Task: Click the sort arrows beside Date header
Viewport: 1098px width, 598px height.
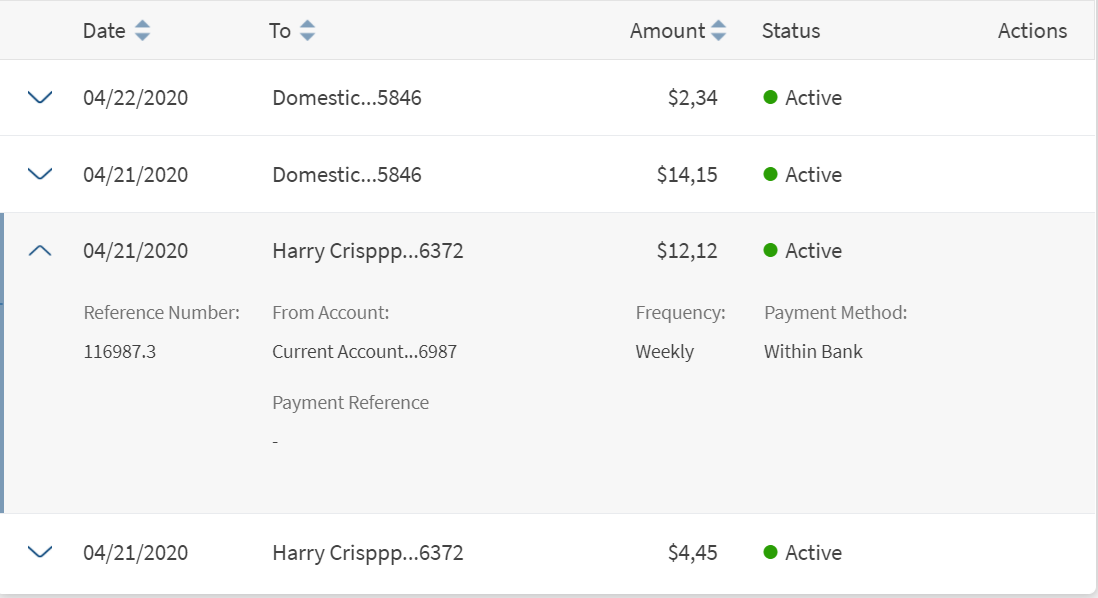Action: (x=143, y=31)
